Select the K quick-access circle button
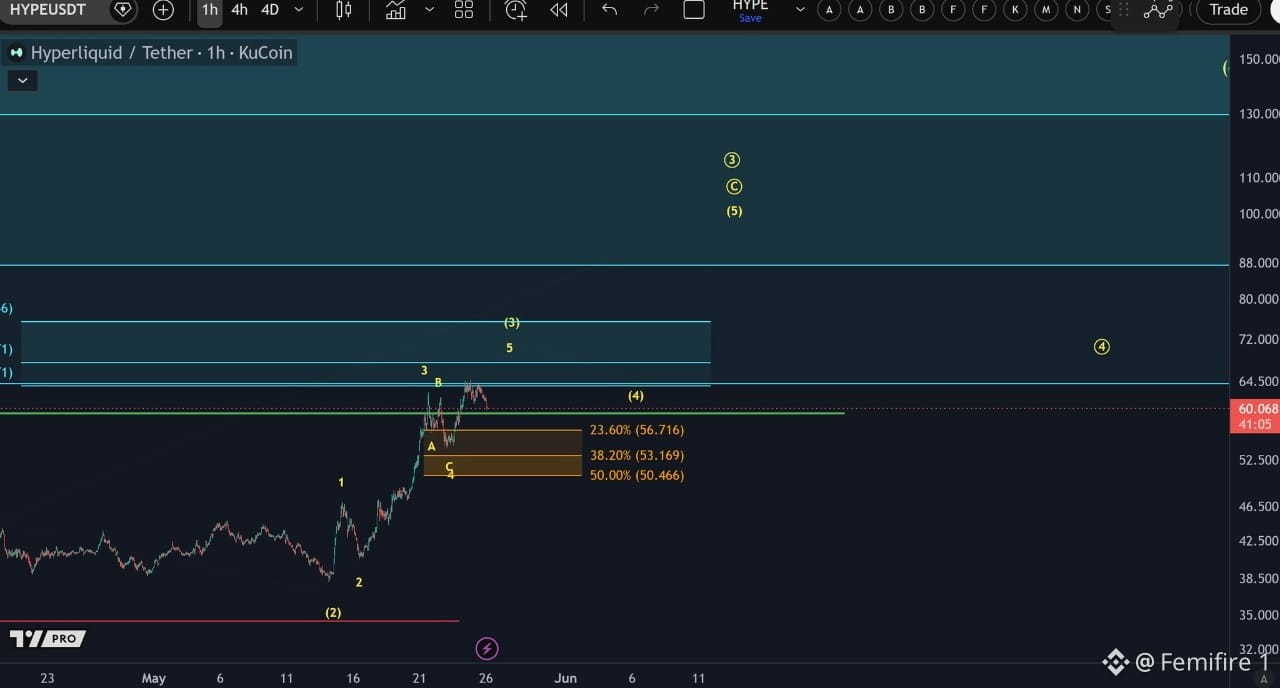Screen dimensions: 1280x688 pyautogui.click(x=1016, y=10)
